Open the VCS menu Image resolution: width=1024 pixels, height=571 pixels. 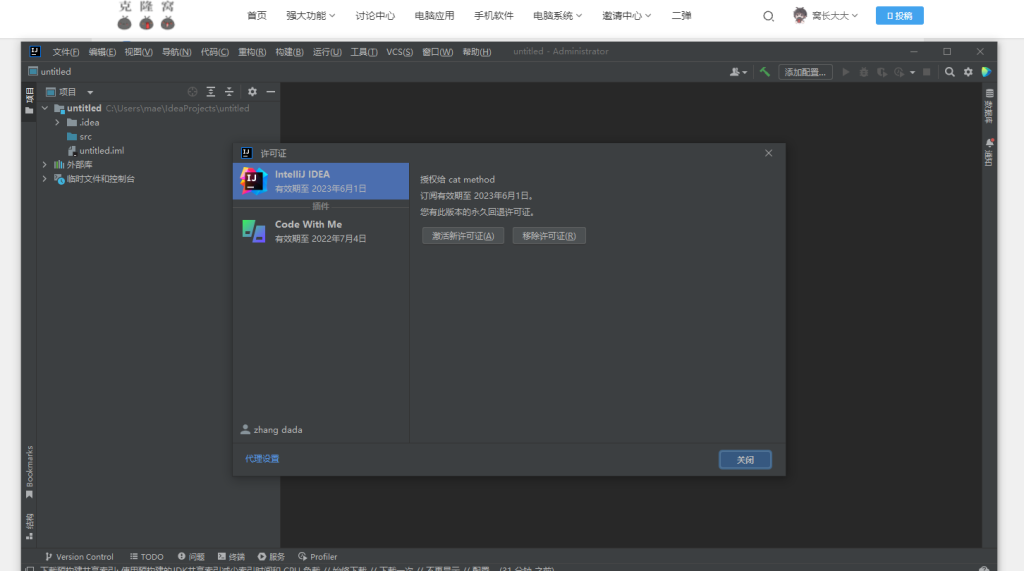coord(399,52)
